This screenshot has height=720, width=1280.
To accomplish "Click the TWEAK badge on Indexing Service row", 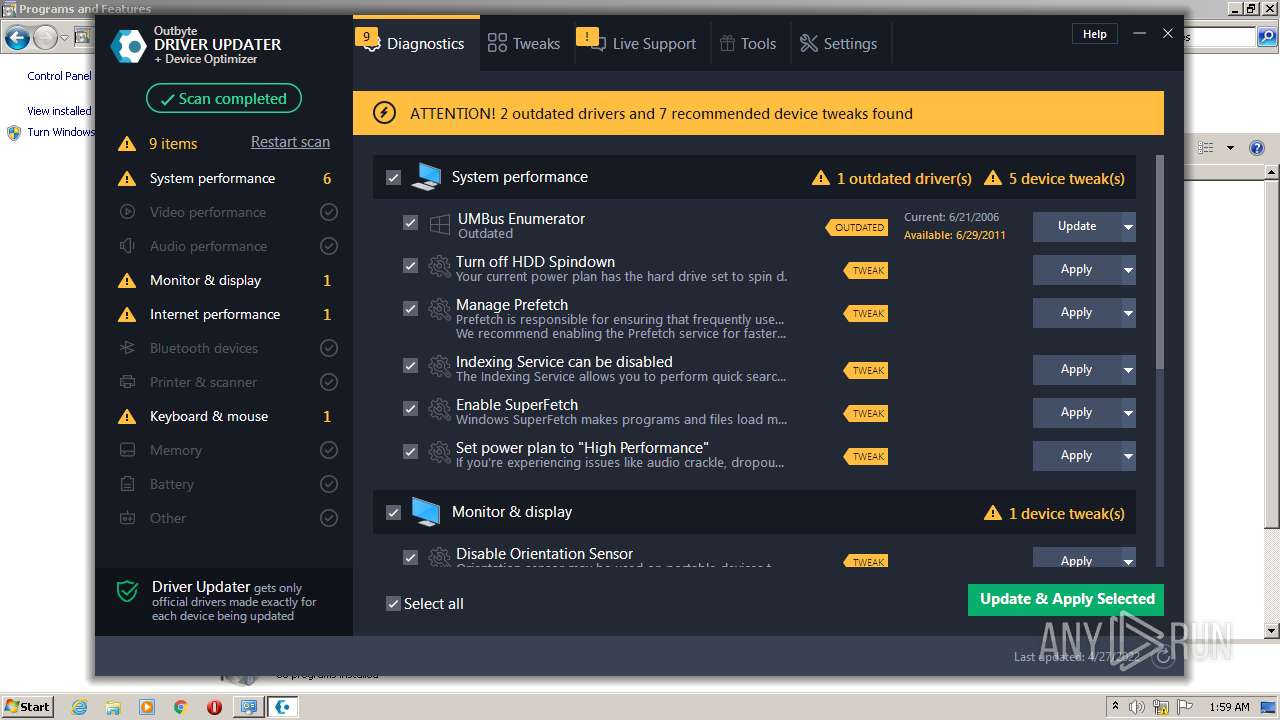I will click(x=865, y=370).
